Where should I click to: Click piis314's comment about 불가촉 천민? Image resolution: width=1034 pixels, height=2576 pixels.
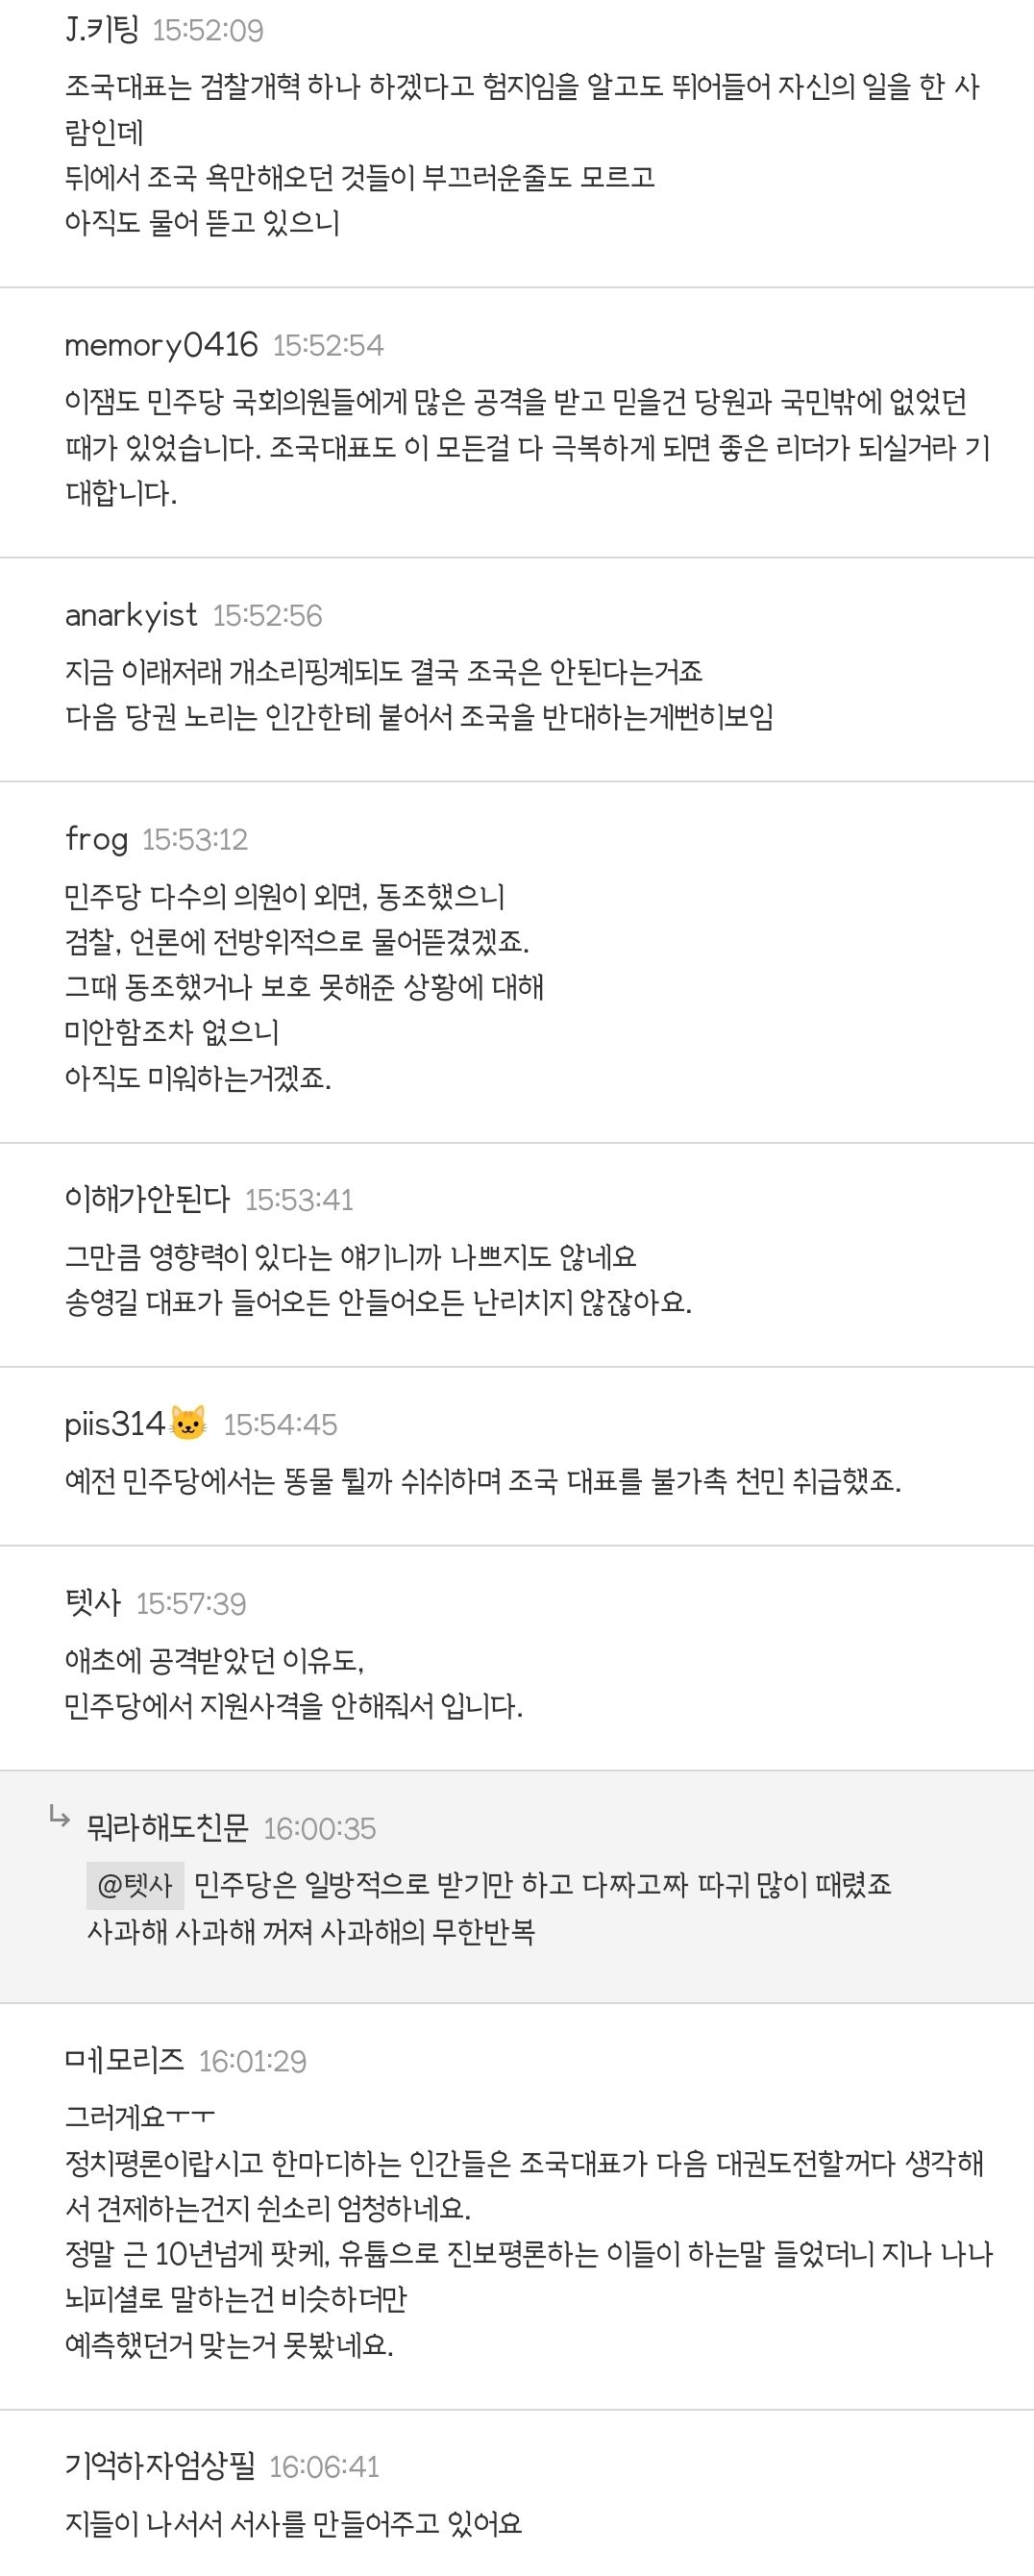click(482, 1480)
